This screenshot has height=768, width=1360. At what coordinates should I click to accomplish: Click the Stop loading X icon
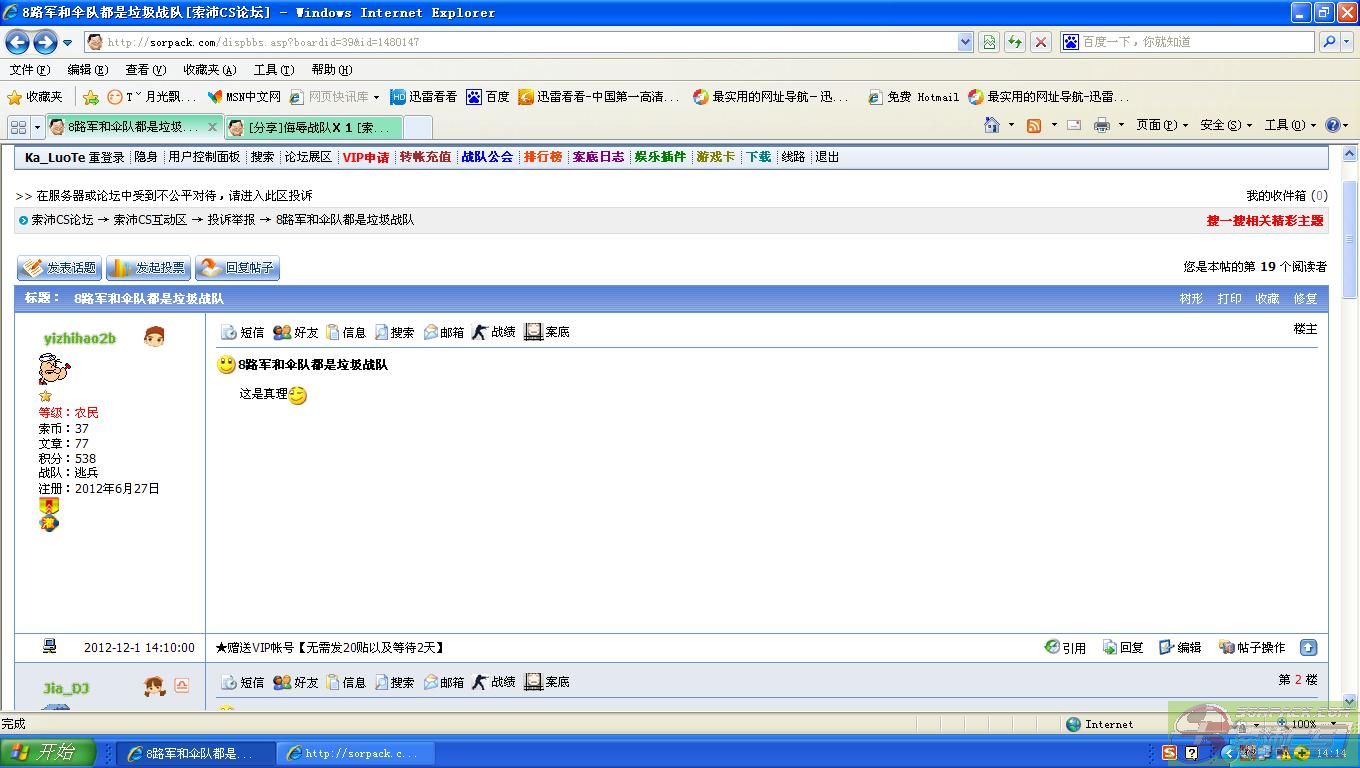tap(1041, 42)
